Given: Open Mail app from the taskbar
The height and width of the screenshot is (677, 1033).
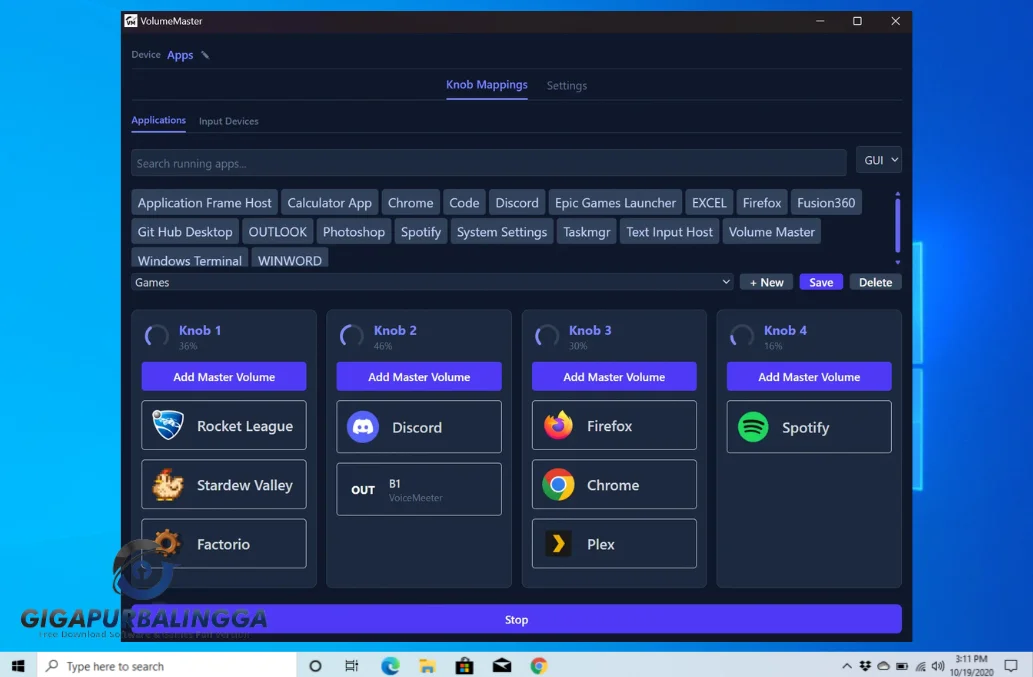Looking at the screenshot, I should (502, 666).
